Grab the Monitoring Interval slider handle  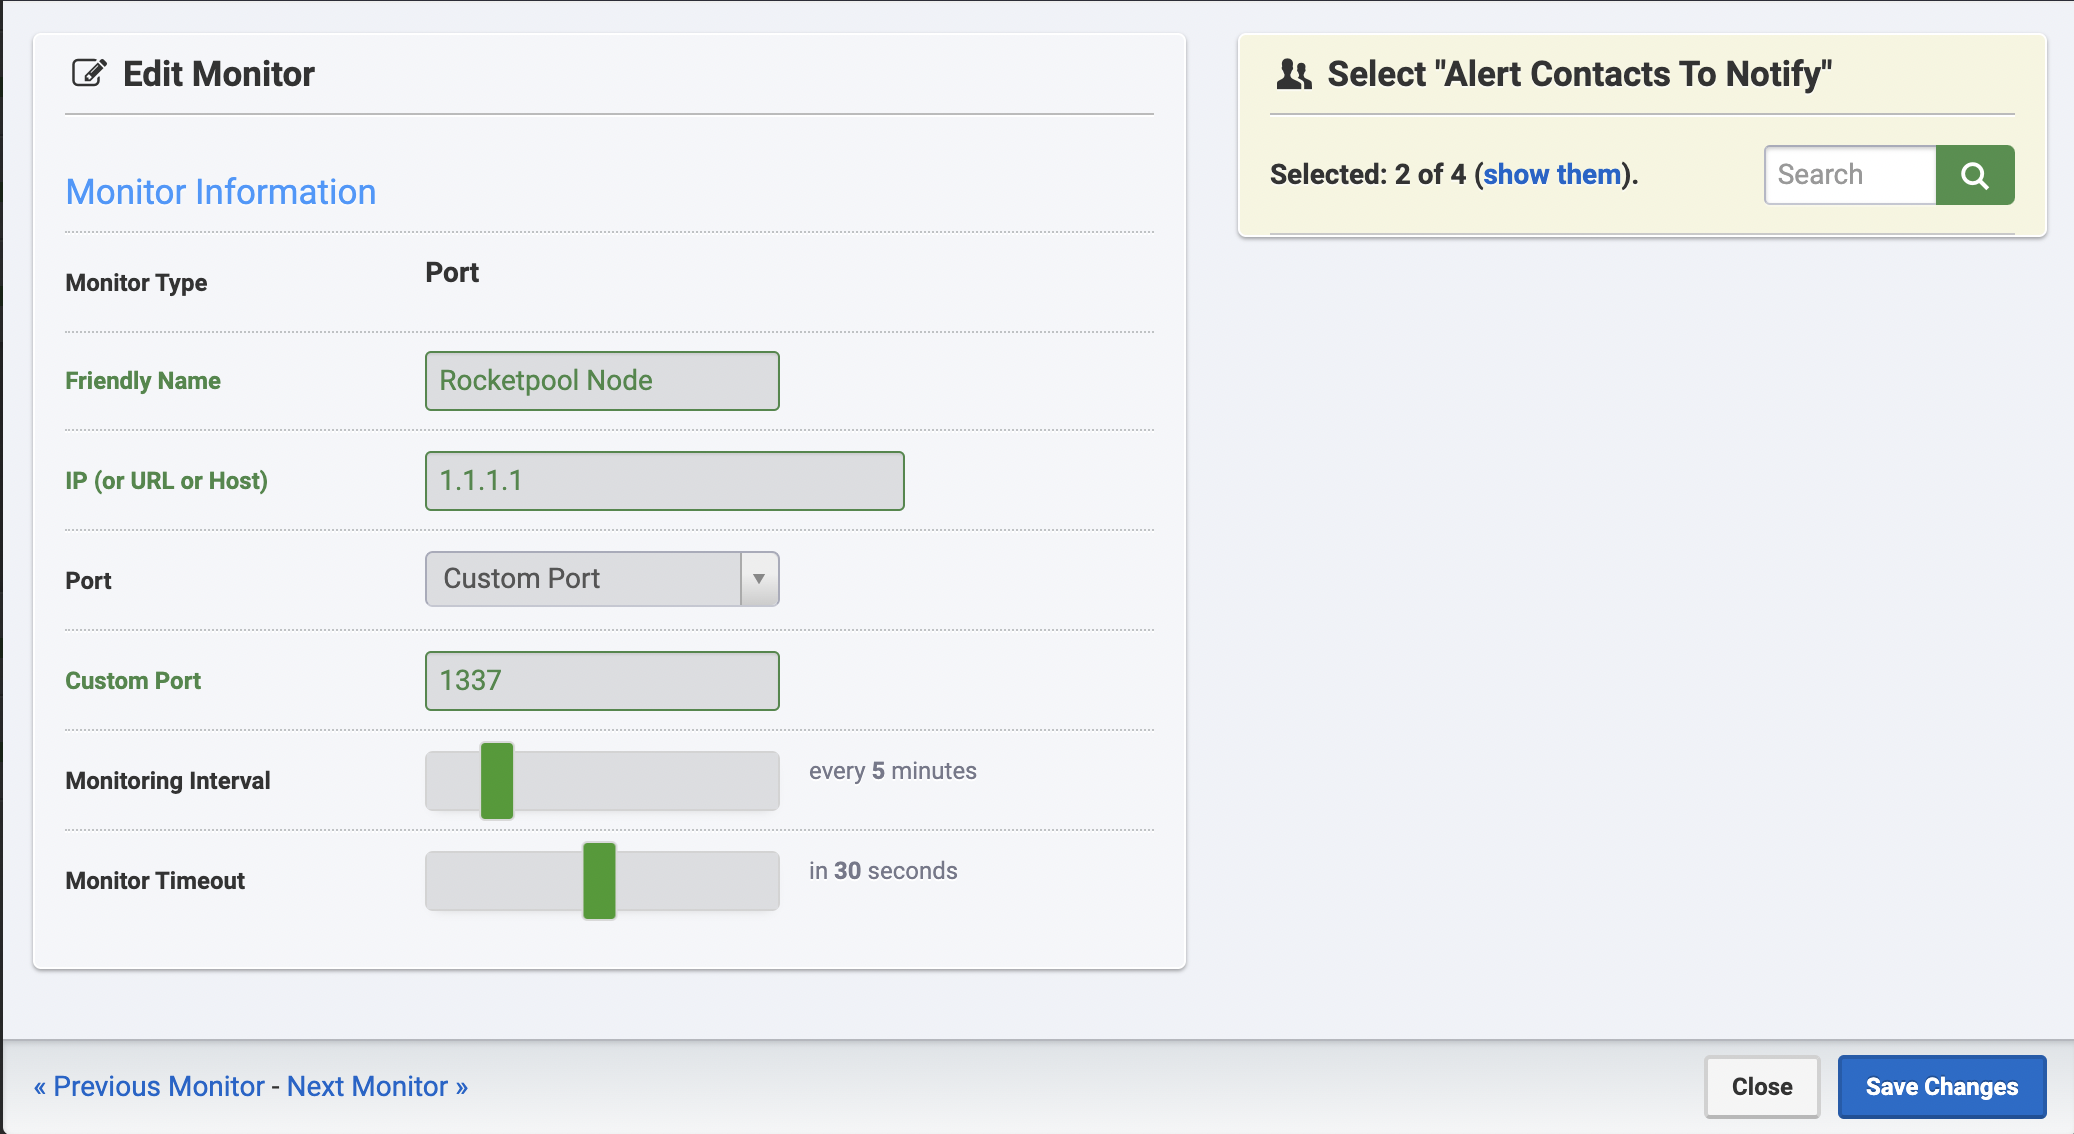[497, 781]
